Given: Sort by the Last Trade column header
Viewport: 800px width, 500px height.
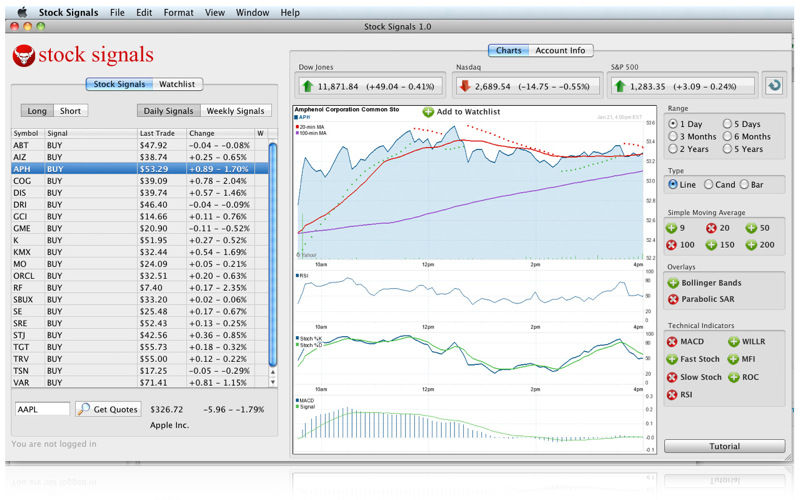Looking at the screenshot, I should (x=162, y=133).
